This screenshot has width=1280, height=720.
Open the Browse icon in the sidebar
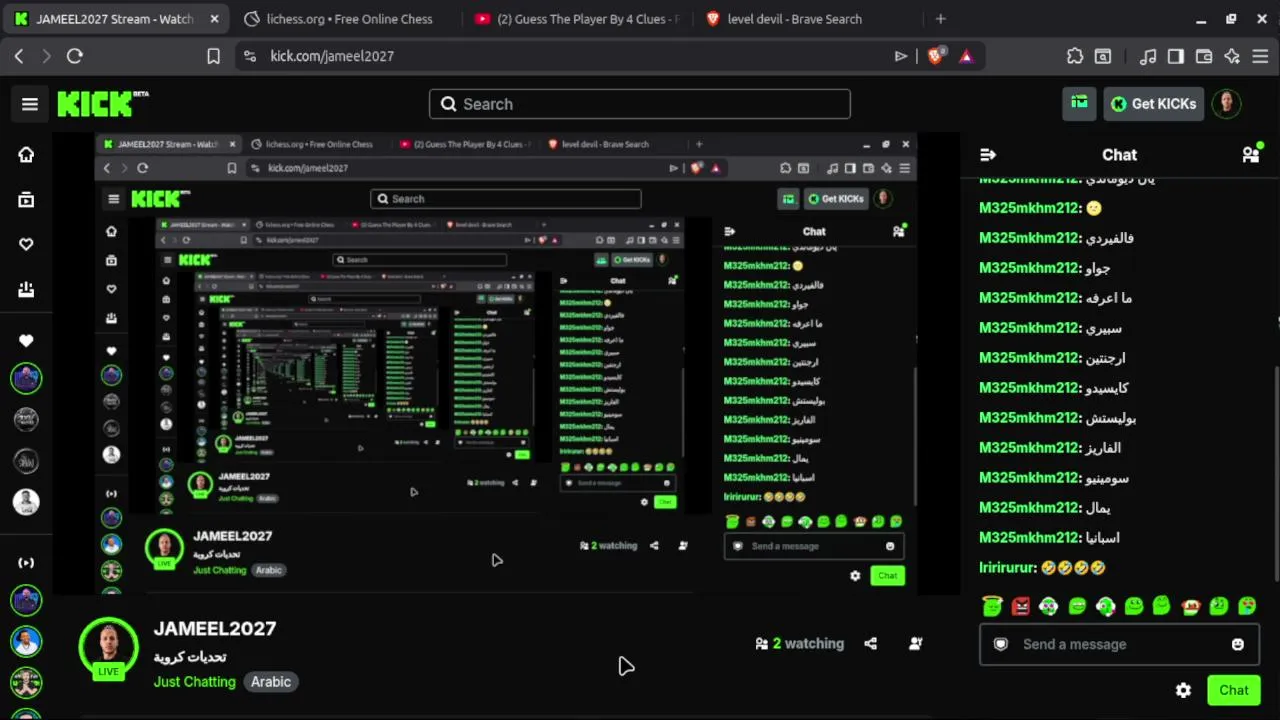(x=26, y=200)
